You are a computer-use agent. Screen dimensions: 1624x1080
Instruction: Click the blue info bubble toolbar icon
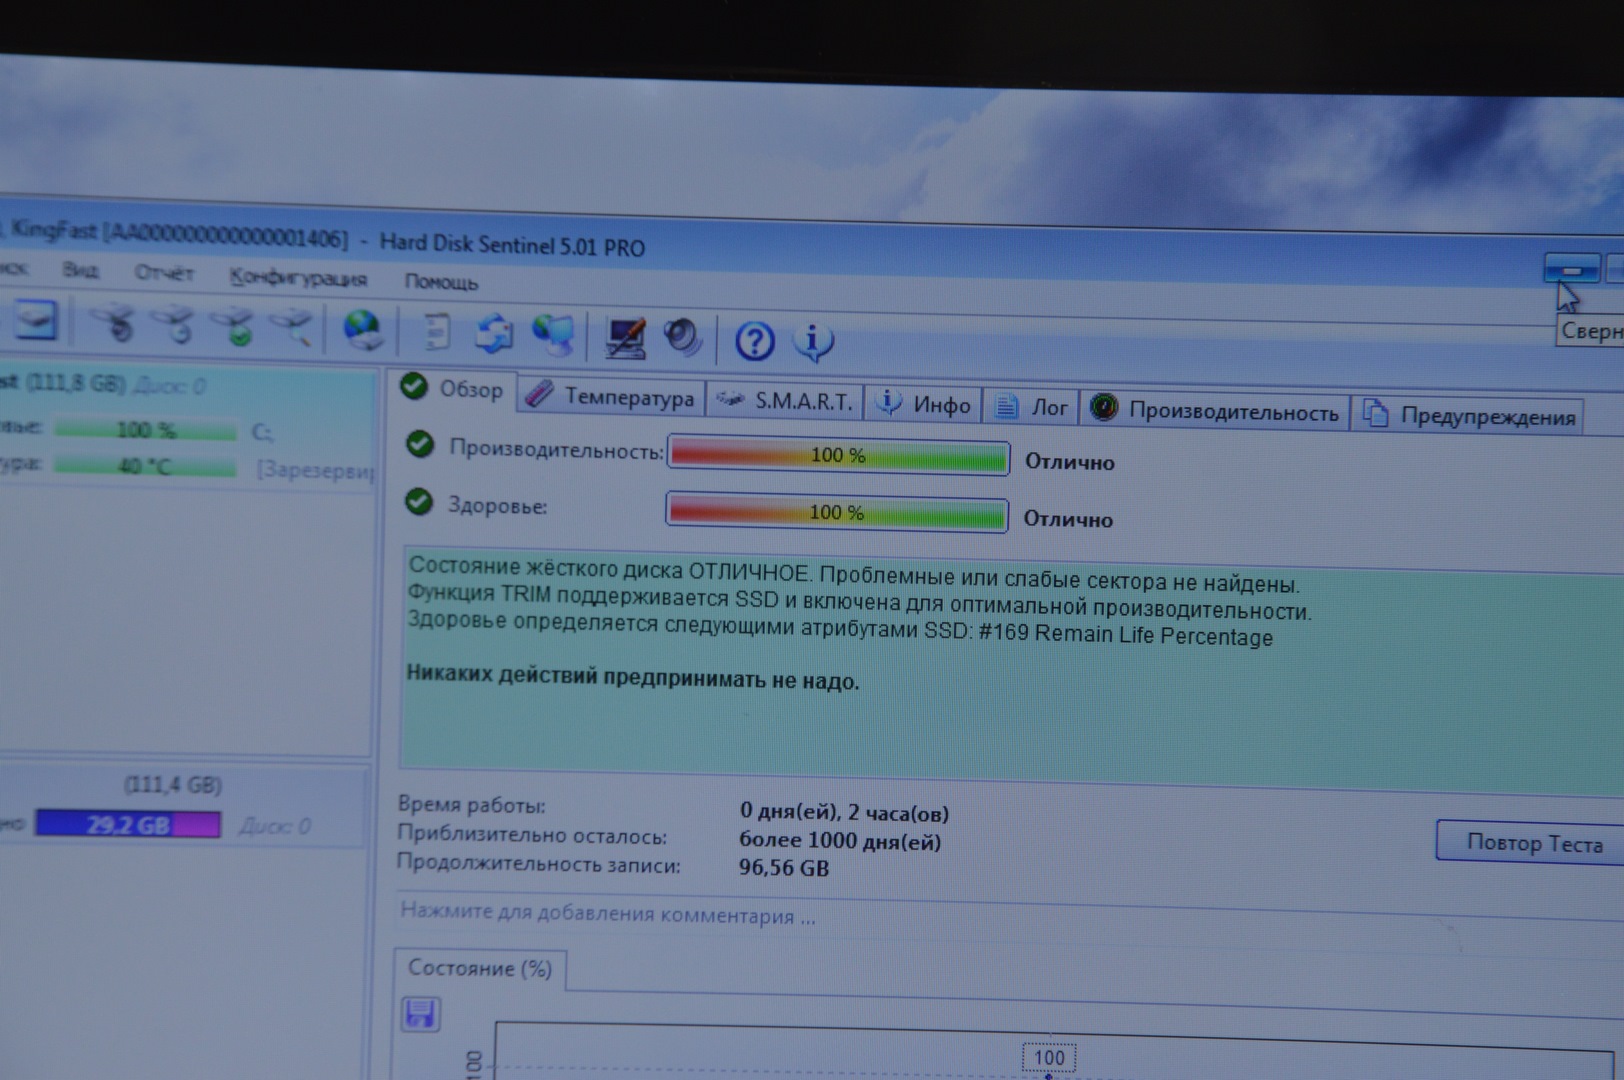pos(813,342)
